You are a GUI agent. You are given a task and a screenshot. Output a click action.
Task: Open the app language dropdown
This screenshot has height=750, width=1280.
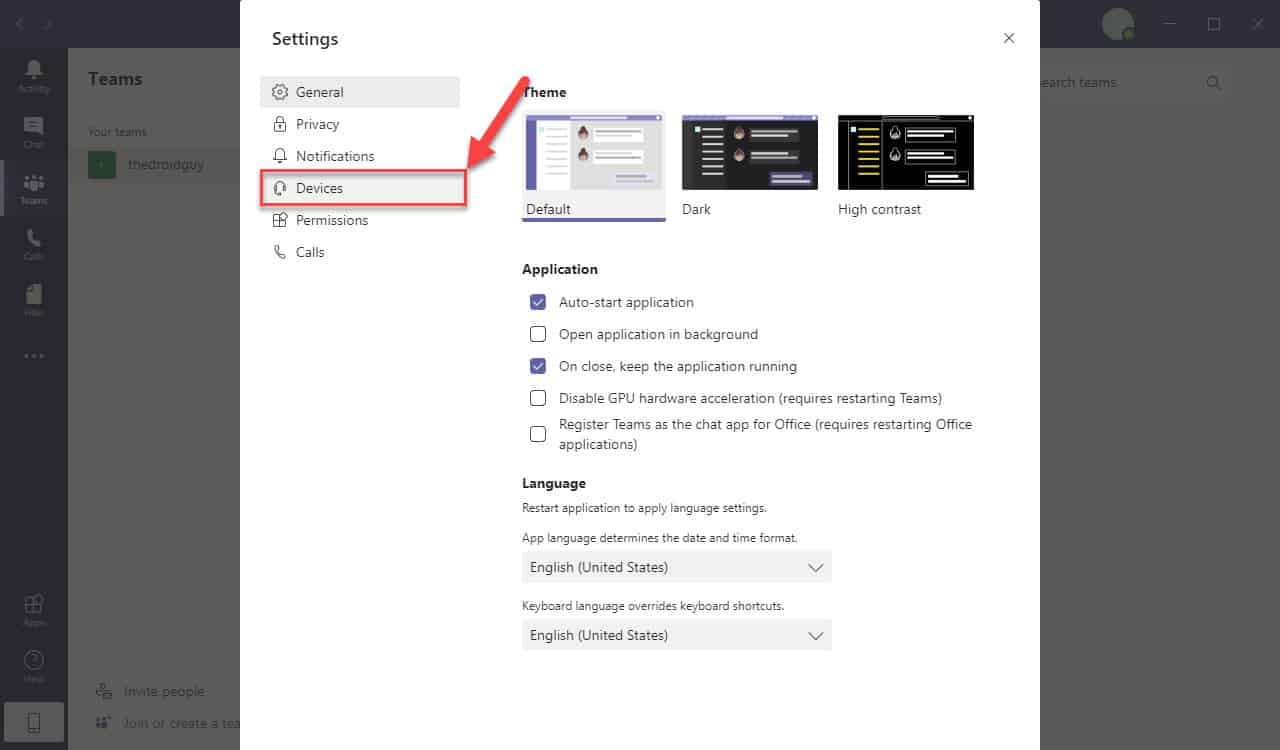(x=676, y=567)
